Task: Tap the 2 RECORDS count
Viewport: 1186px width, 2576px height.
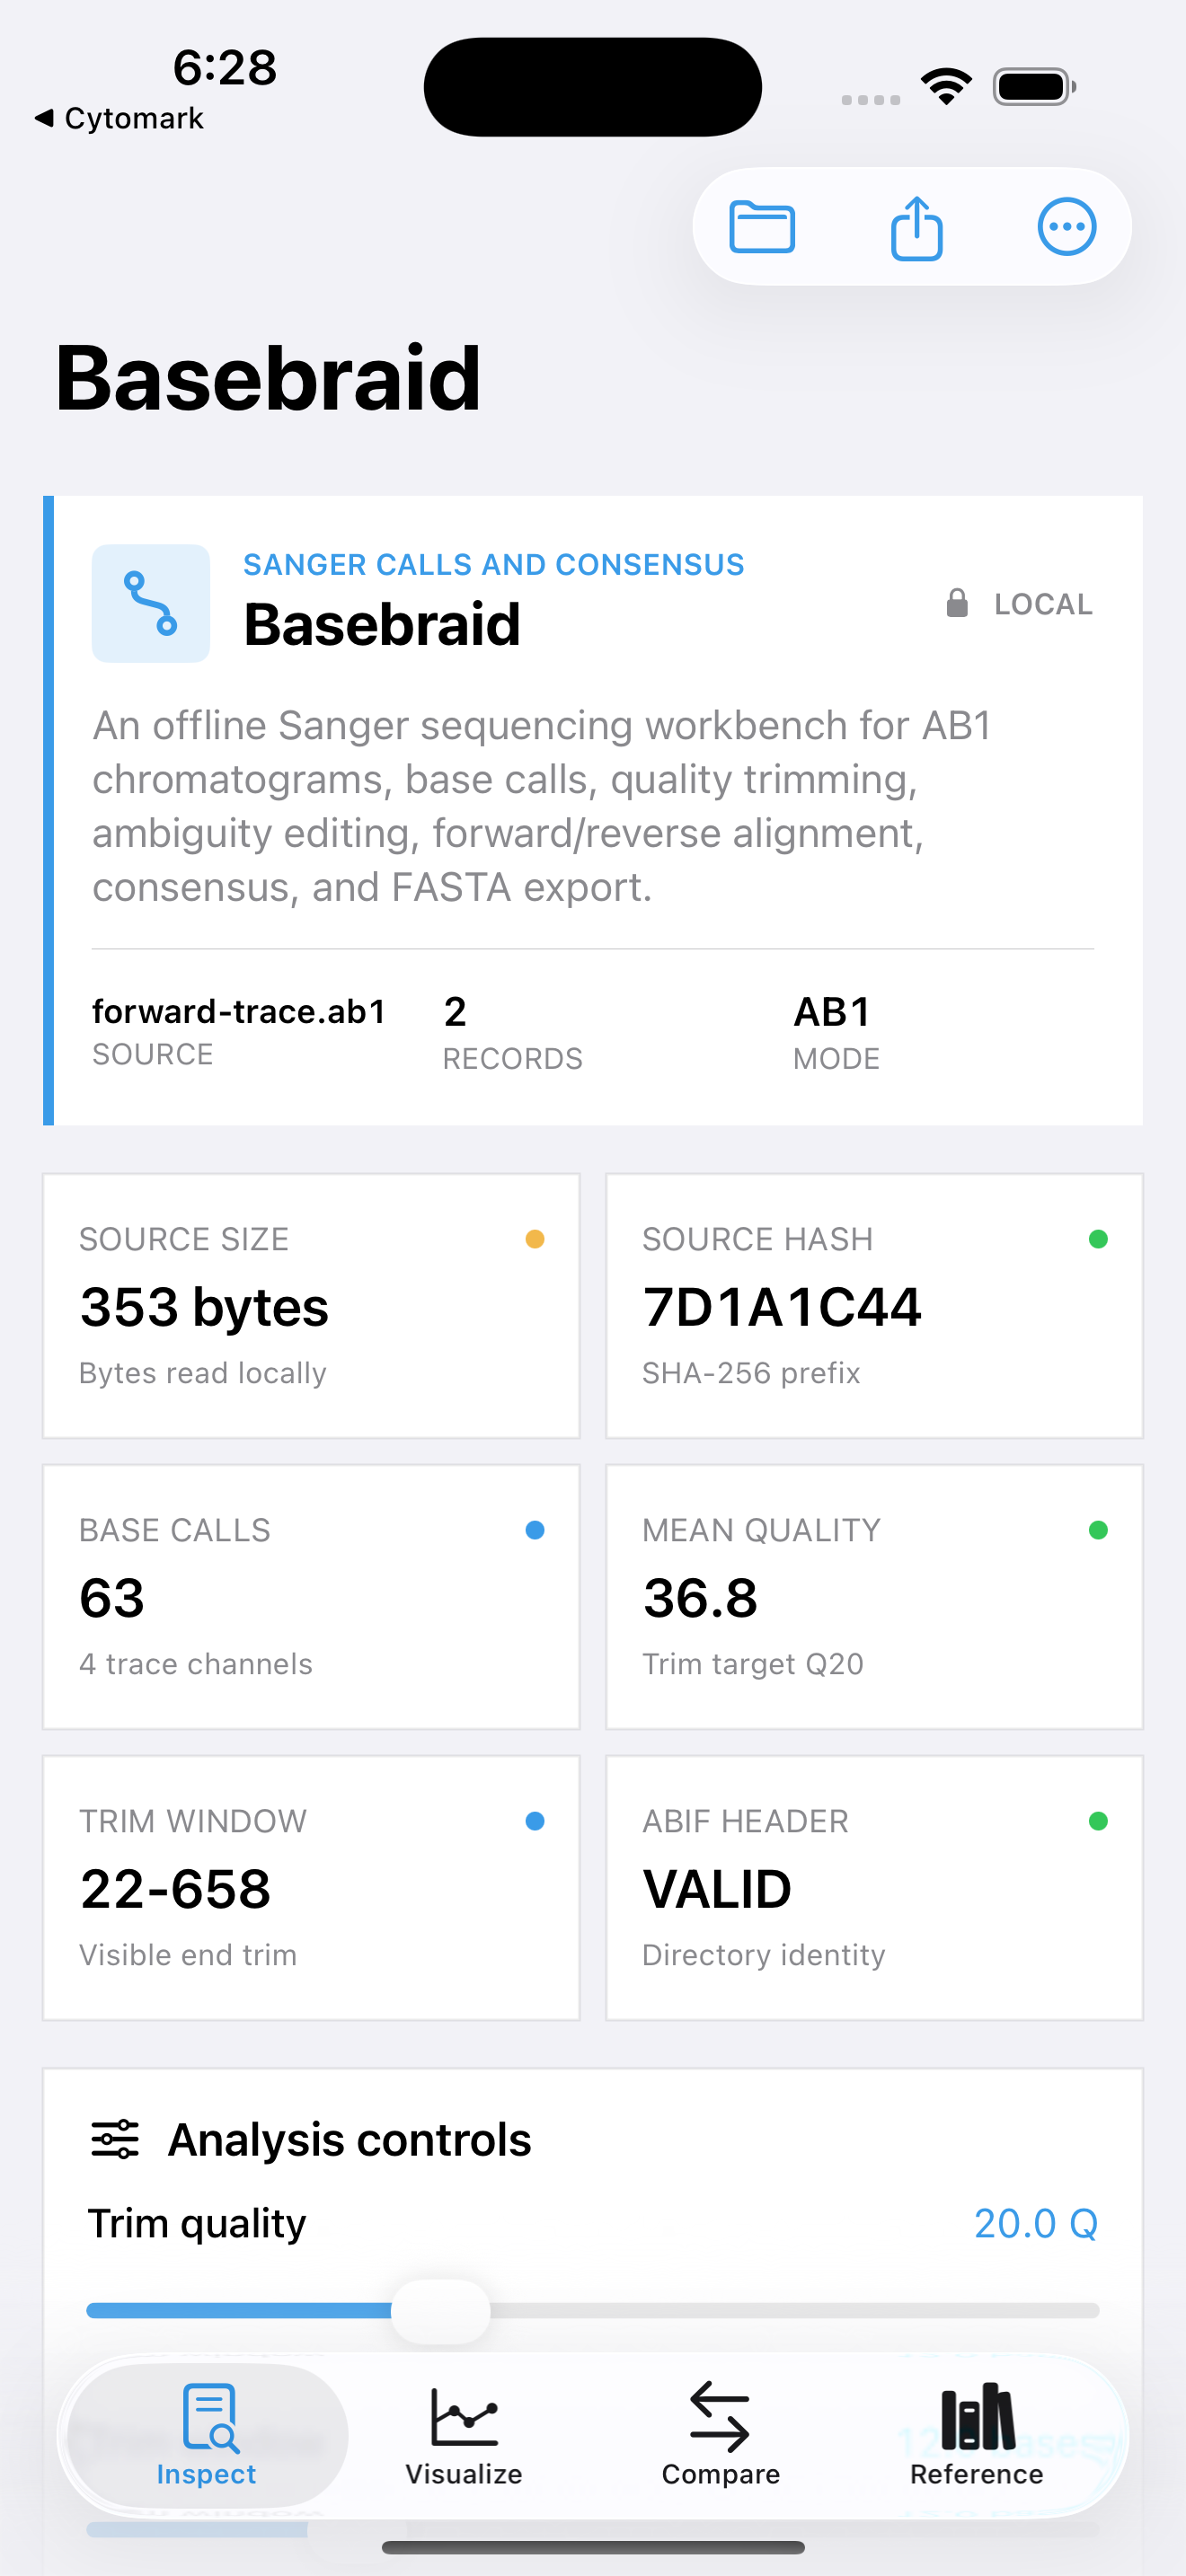Action: pyautogui.click(x=512, y=1032)
